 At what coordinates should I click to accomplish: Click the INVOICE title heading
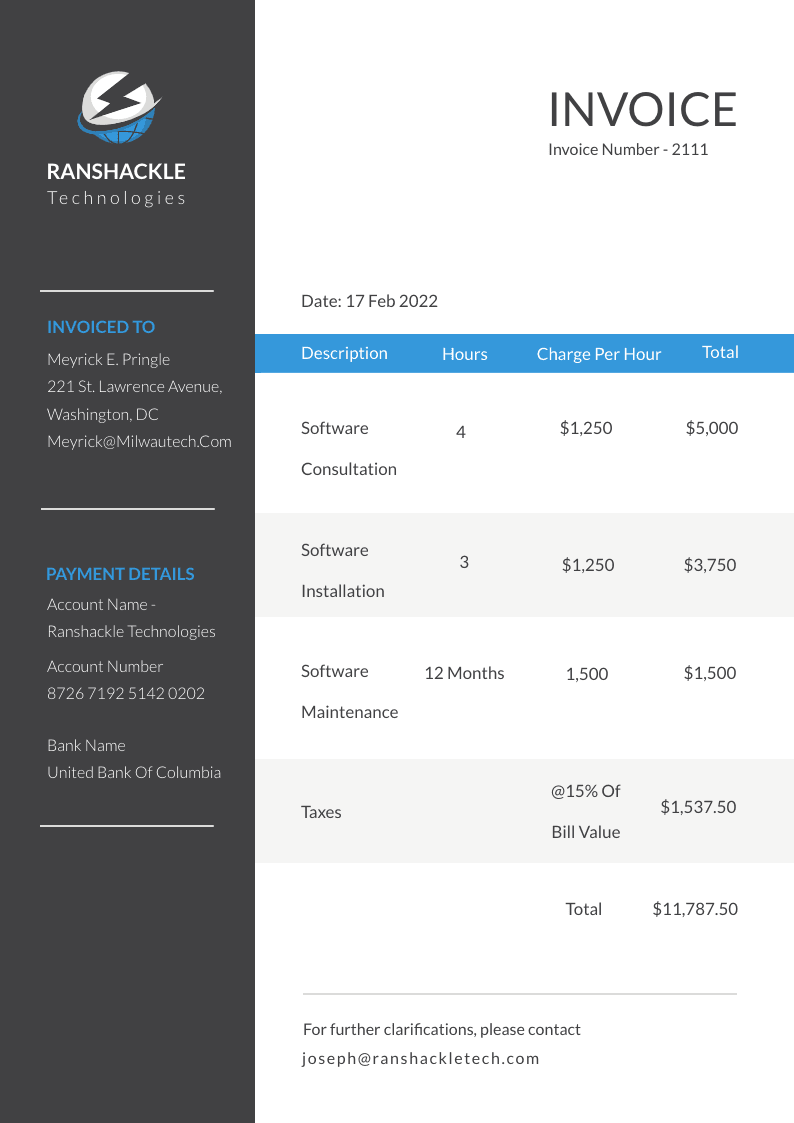(x=642, y=110)
